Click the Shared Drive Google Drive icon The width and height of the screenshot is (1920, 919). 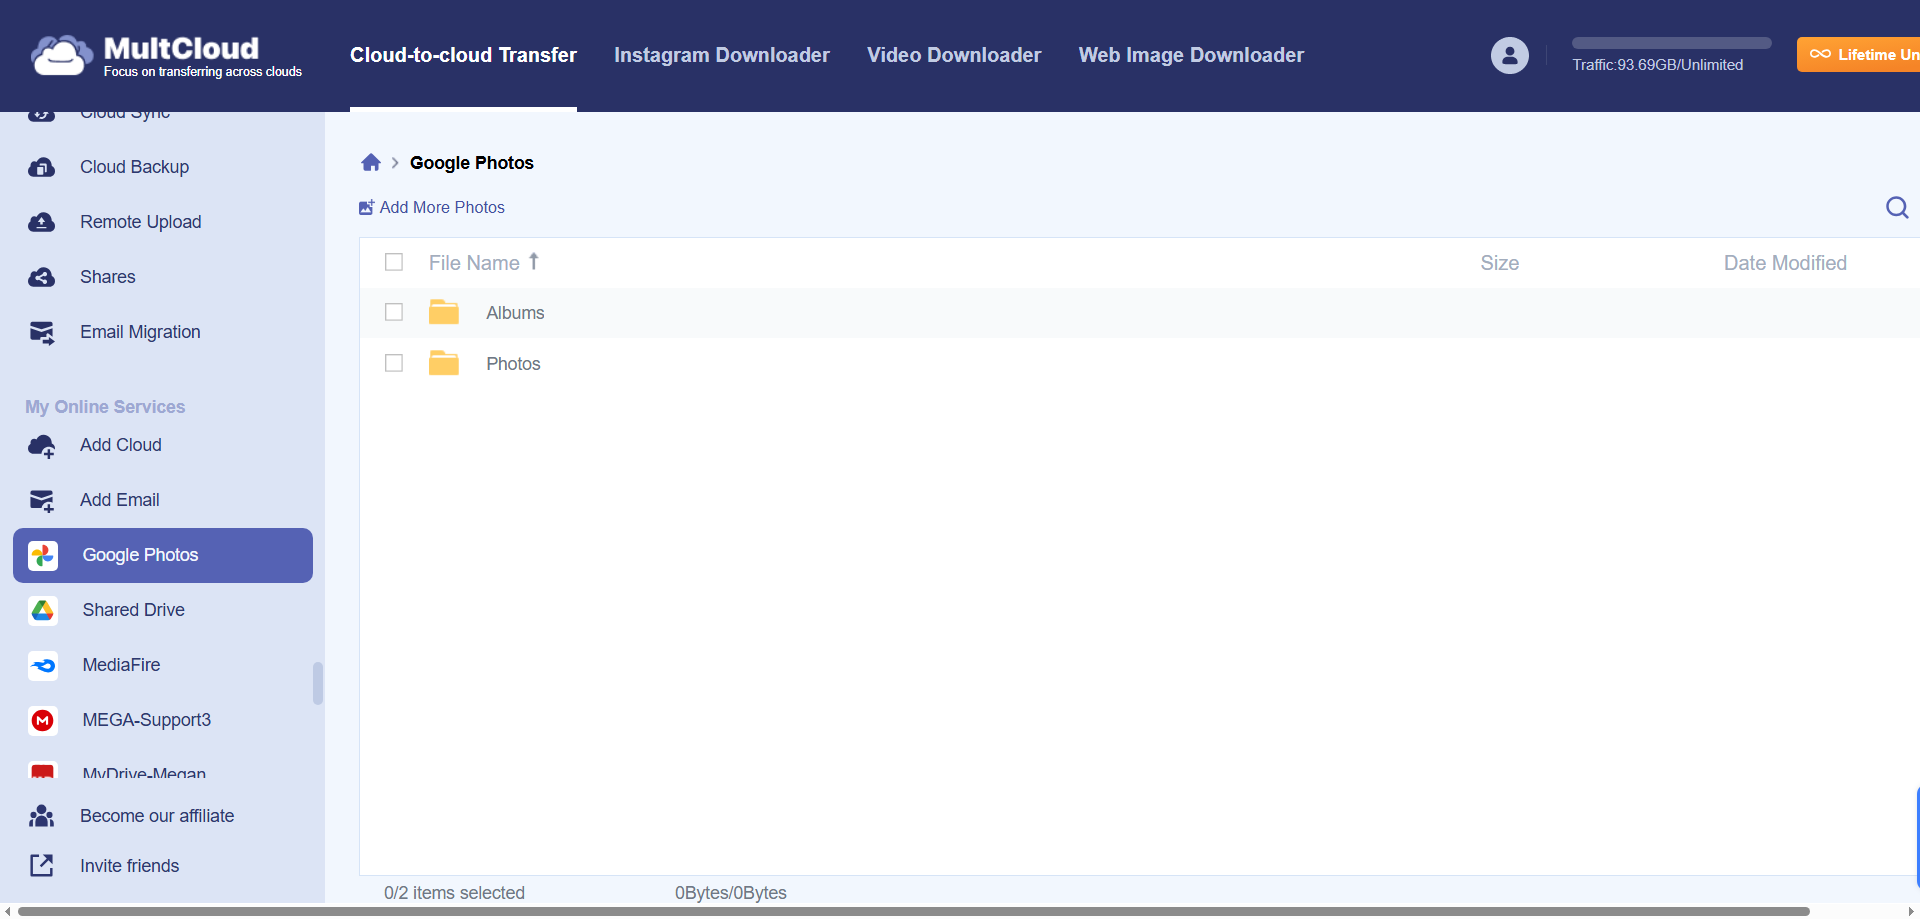point(43,610)
